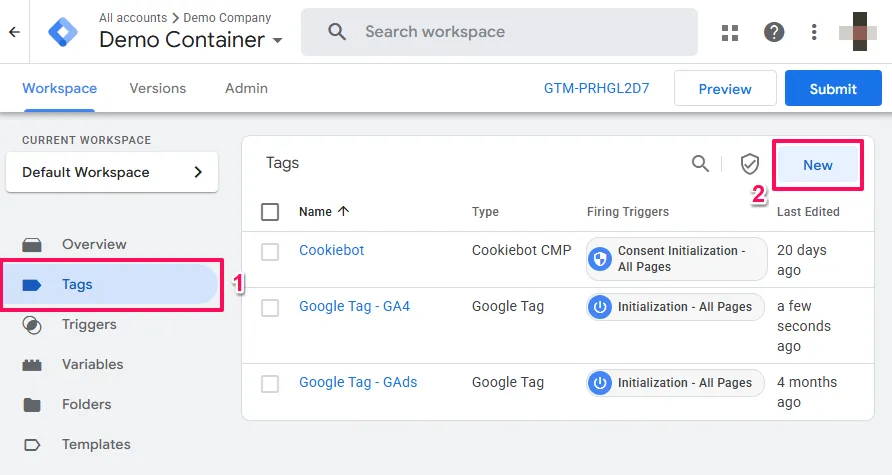Open Triggers in the sidebar

point(89,325)
